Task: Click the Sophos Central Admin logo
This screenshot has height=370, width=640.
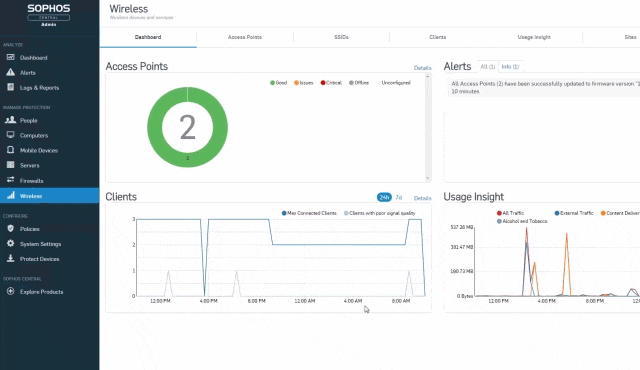Action: point(49,15)
